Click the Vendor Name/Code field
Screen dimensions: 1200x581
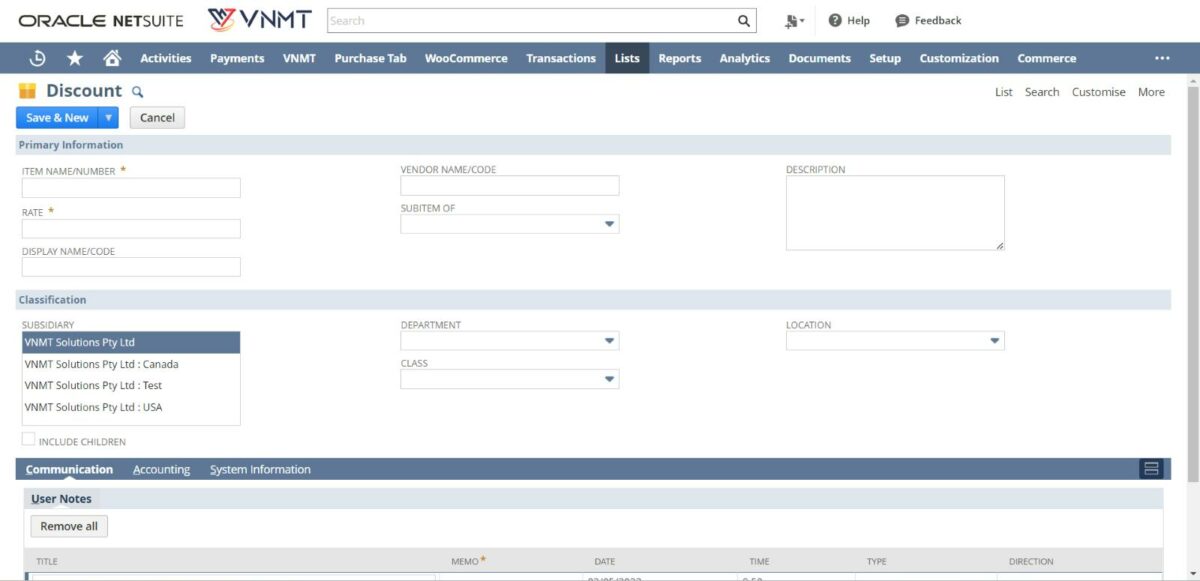(x=510, y=186)
